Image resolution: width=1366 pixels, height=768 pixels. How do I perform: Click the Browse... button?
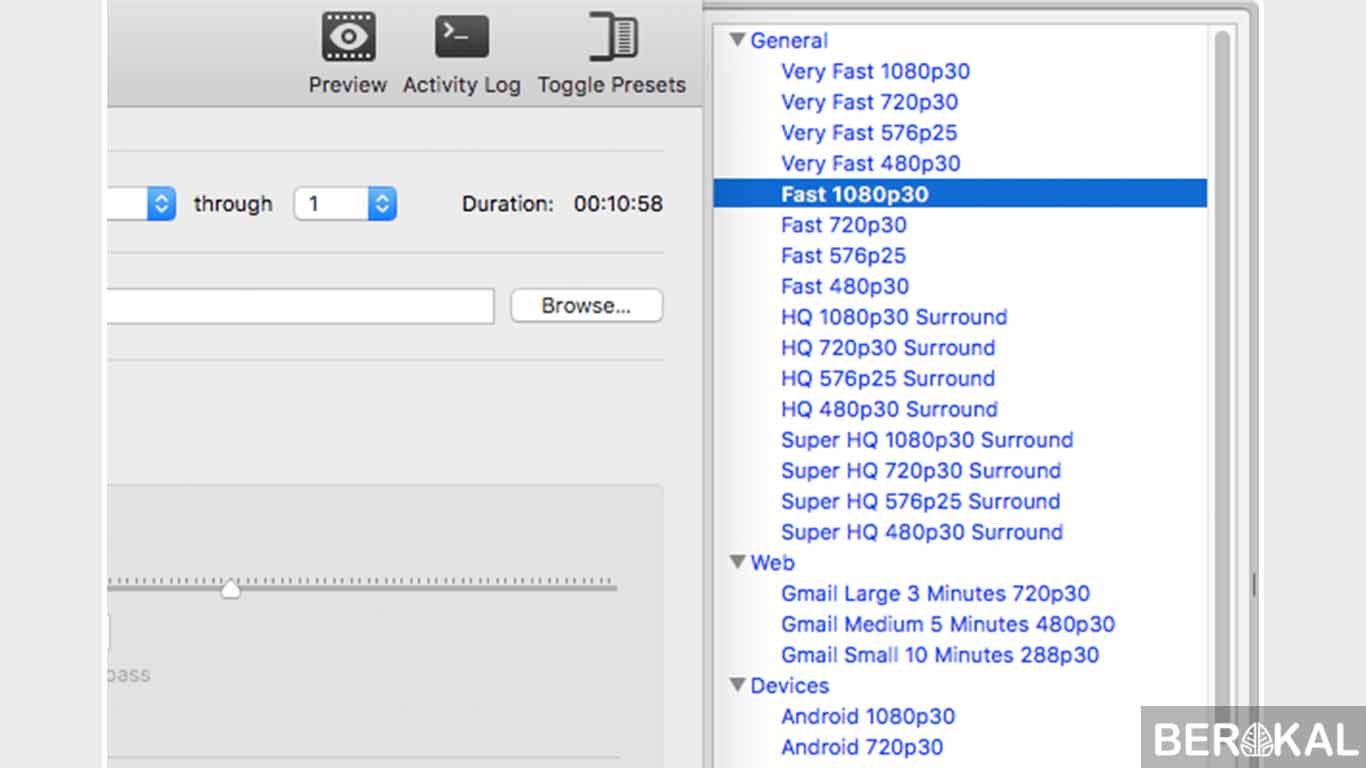587,306
